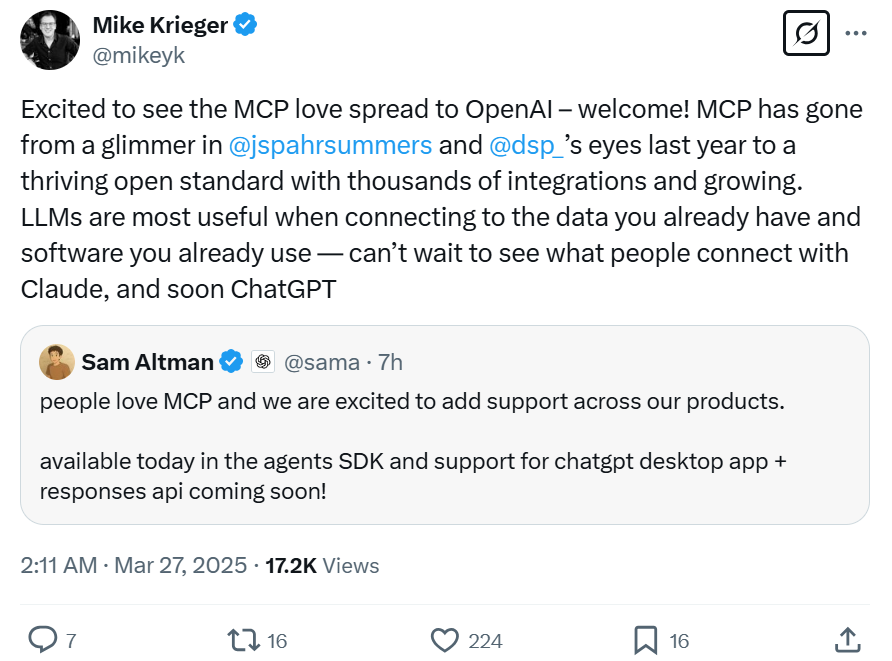This screenshot has height=661, width=892.
Task: Click the Grok icon in the tweet header
Action: pyautogui.click(x=808, y=33)
